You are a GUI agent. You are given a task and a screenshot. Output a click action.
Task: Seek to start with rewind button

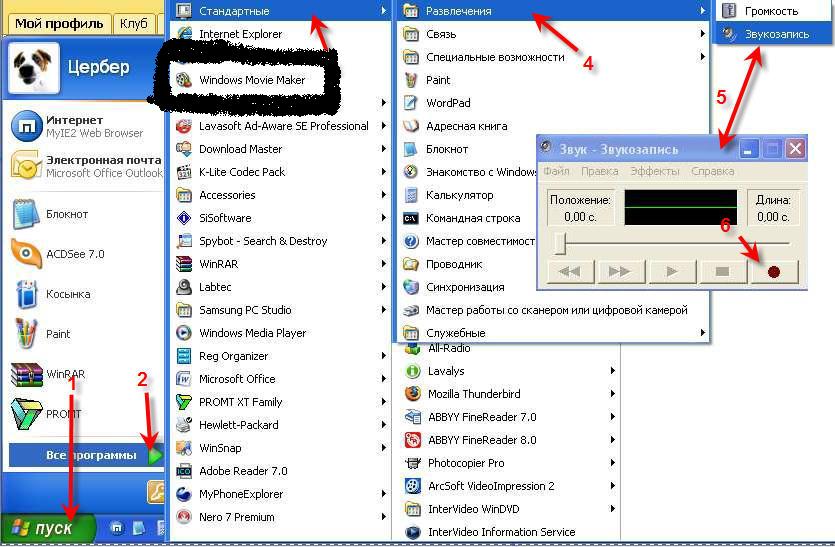pos(570,272)
